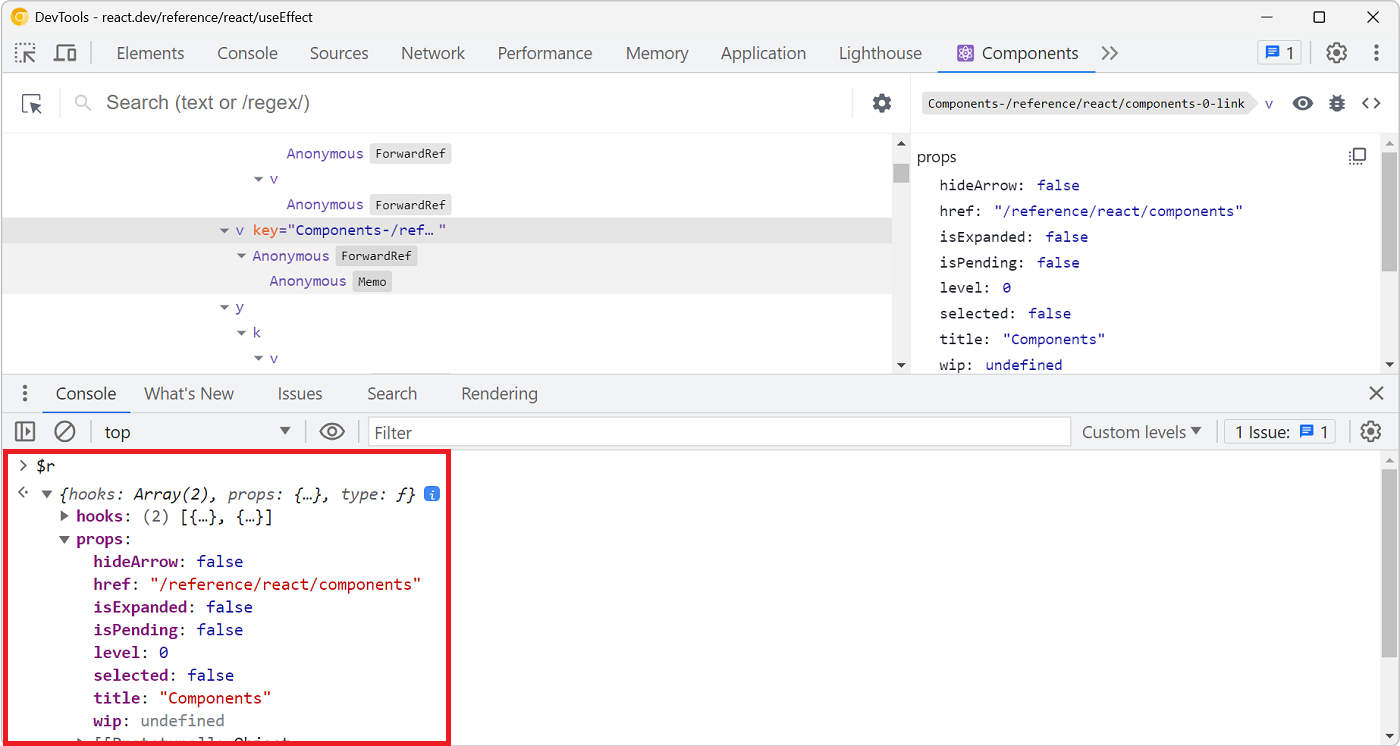This screenshot has width=1400, height=746.
Task: Open the Application tab
Action: click(763, 53)
